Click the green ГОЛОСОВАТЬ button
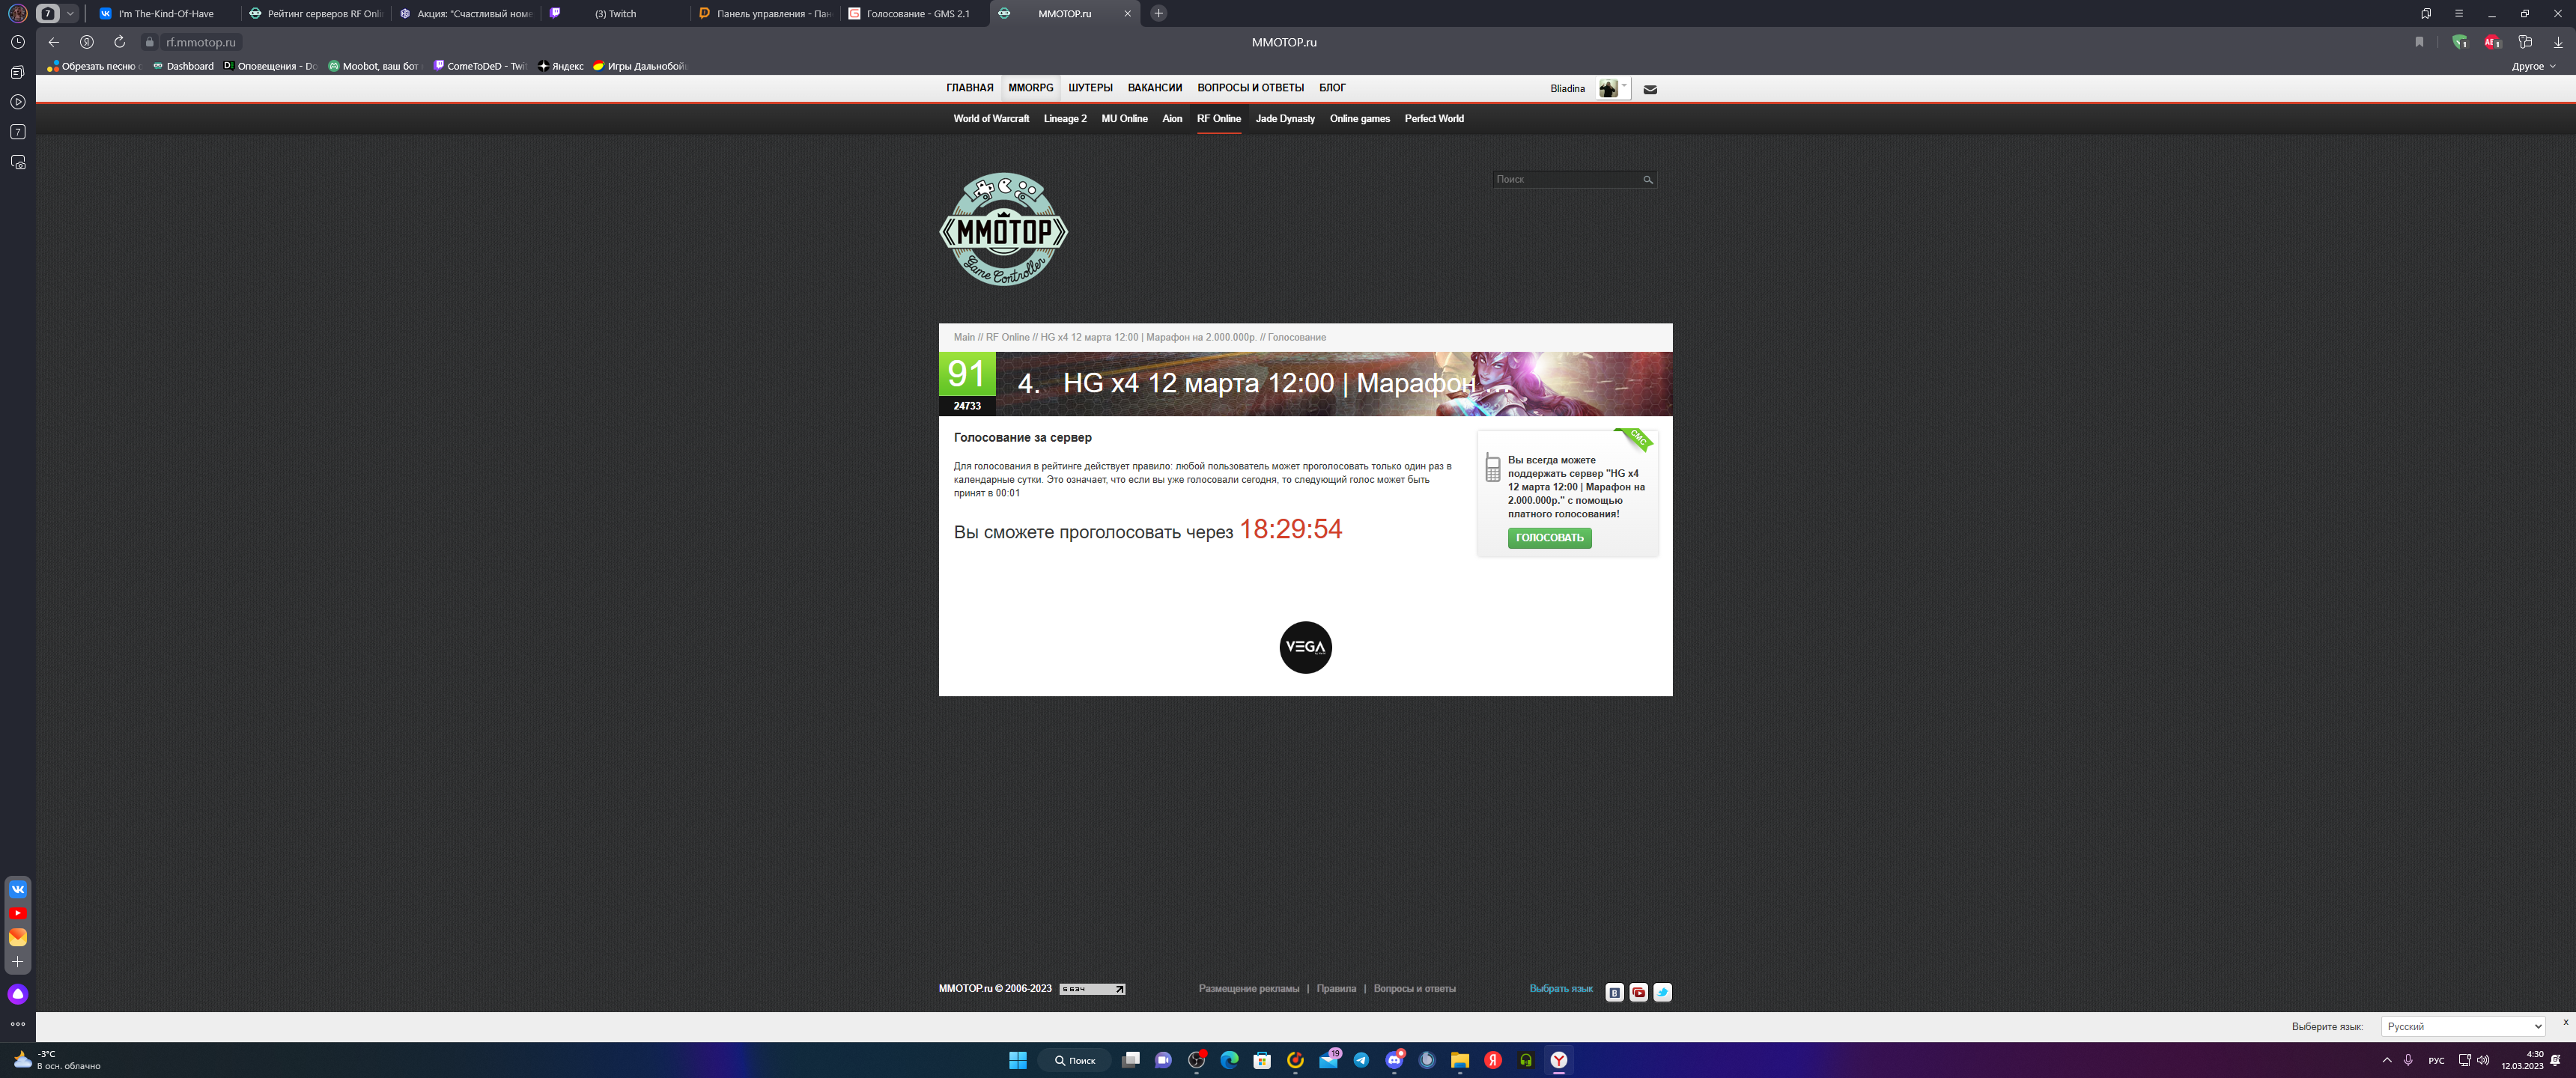2576x1078 pixels. pyautogui.click(x=1549, y=538)
